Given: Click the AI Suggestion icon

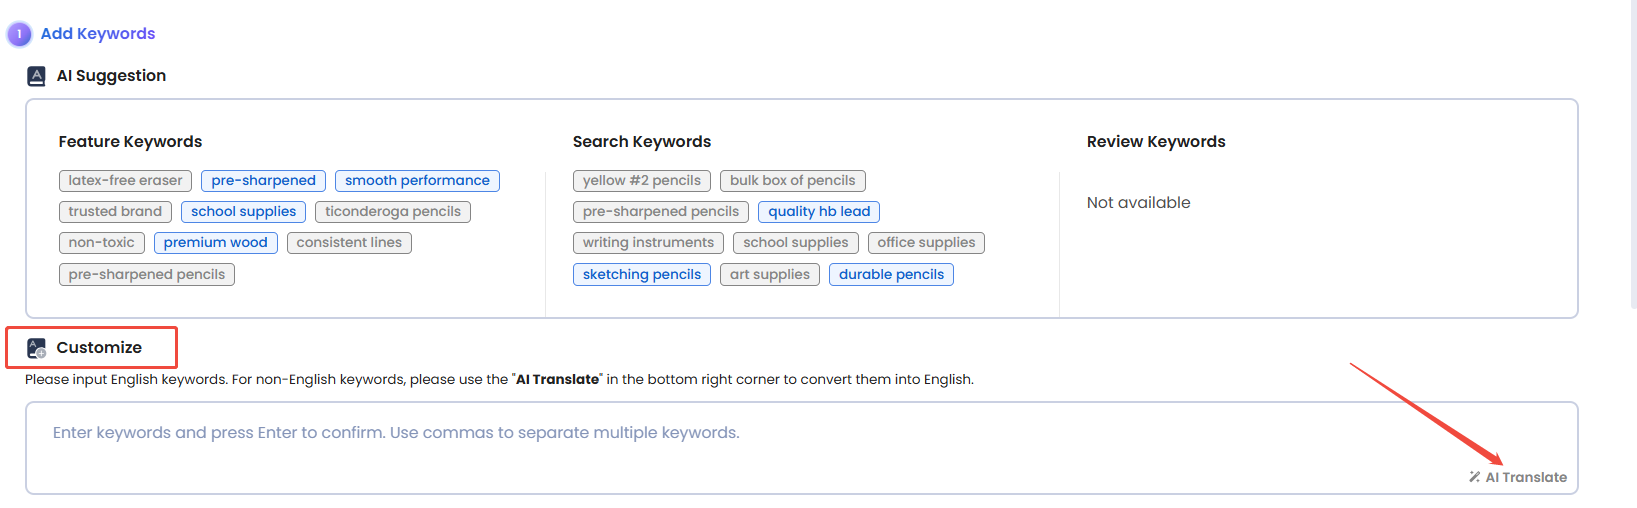Looking at the screenshot, I should (36, 76).
